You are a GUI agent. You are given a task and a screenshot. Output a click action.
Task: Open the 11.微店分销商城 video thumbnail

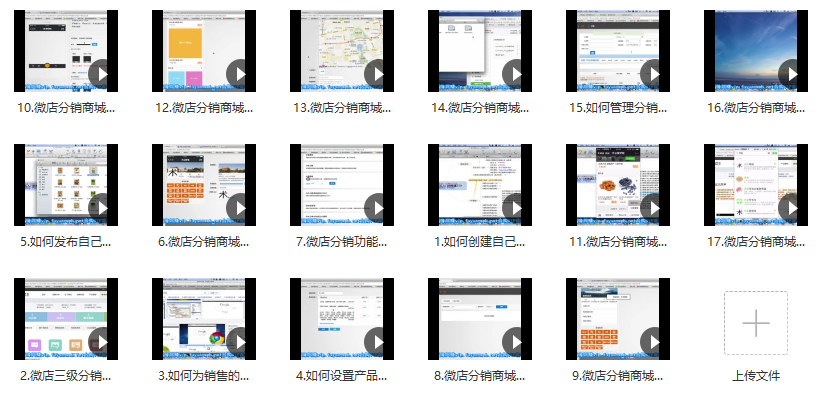coord(618,185)
